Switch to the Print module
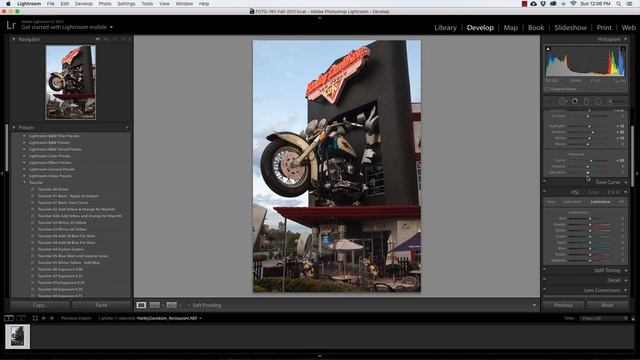 [604, 28]
